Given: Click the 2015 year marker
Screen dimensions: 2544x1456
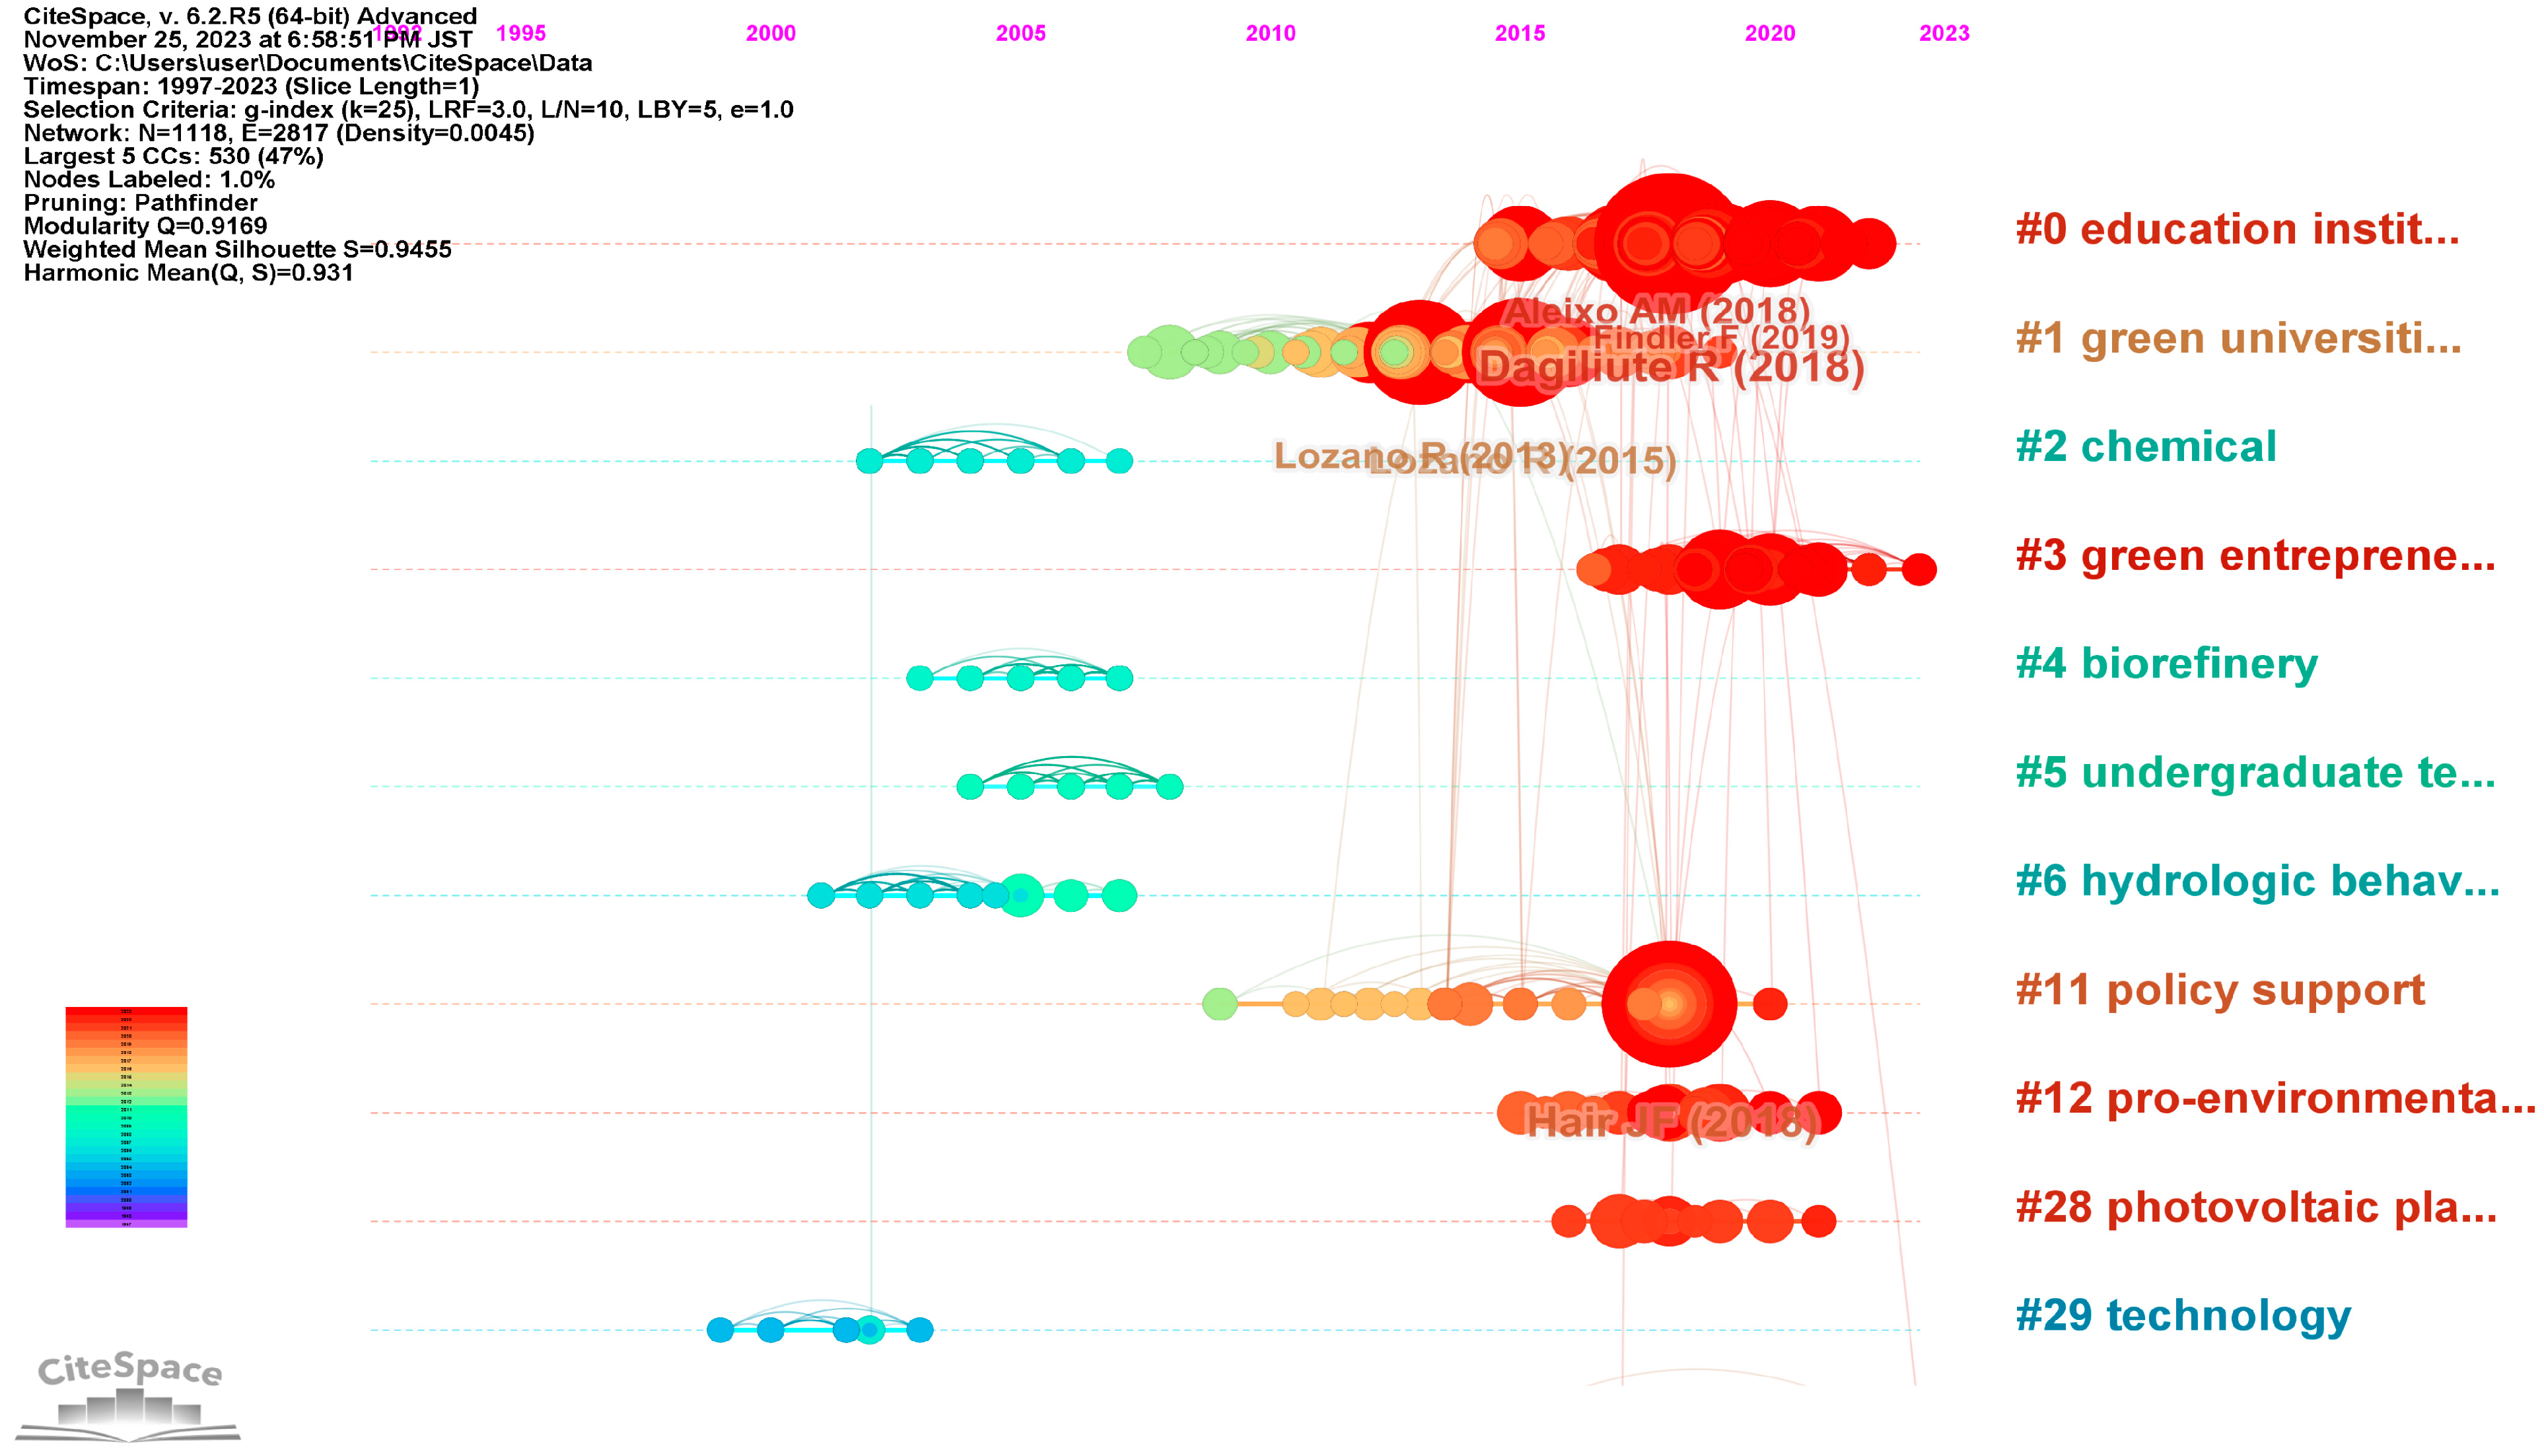Looking at the screenshot, I should click(x=1519, y=33).
